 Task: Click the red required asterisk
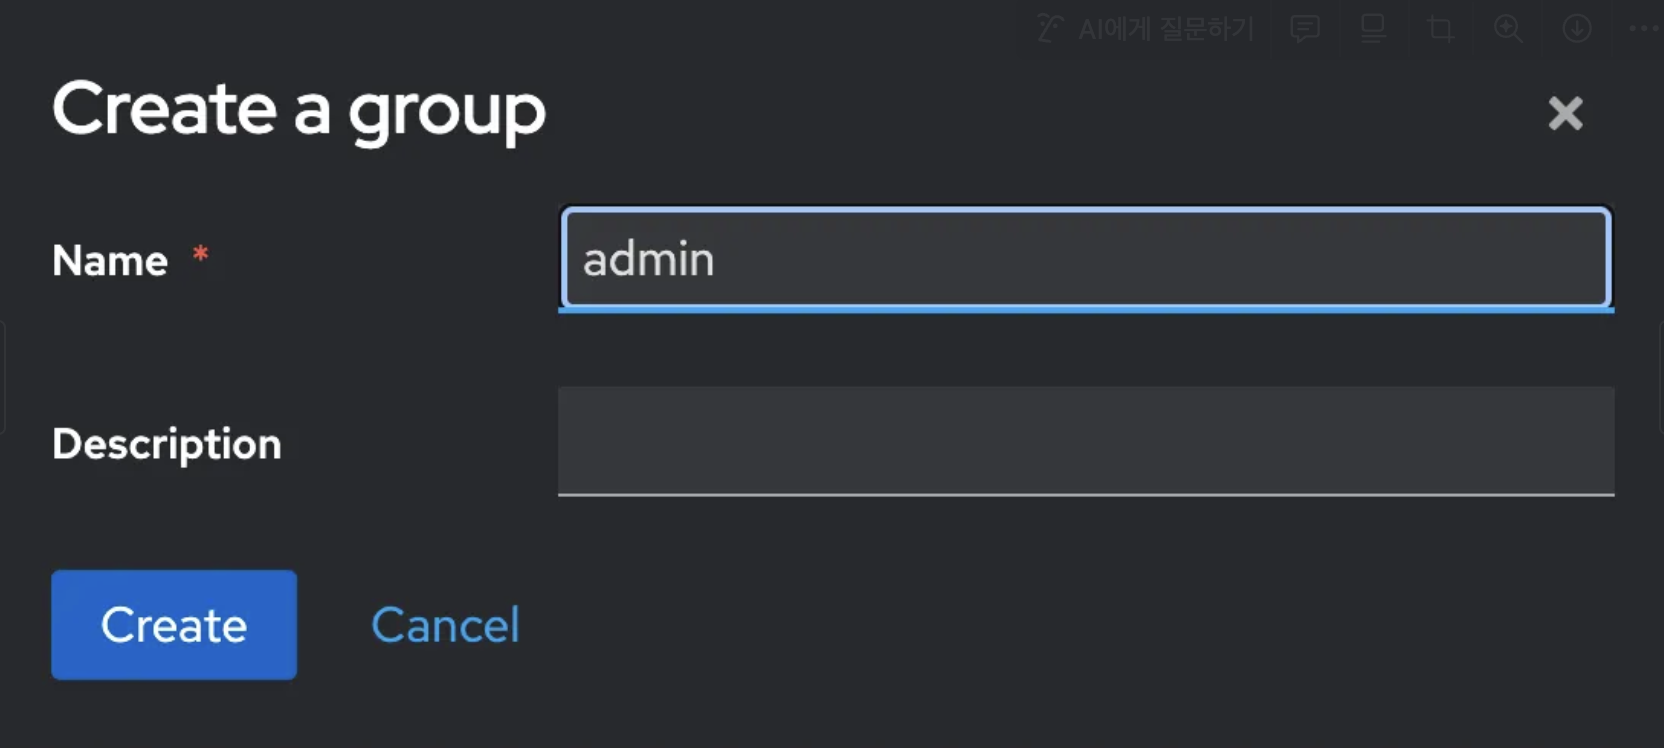coord(200,254)
